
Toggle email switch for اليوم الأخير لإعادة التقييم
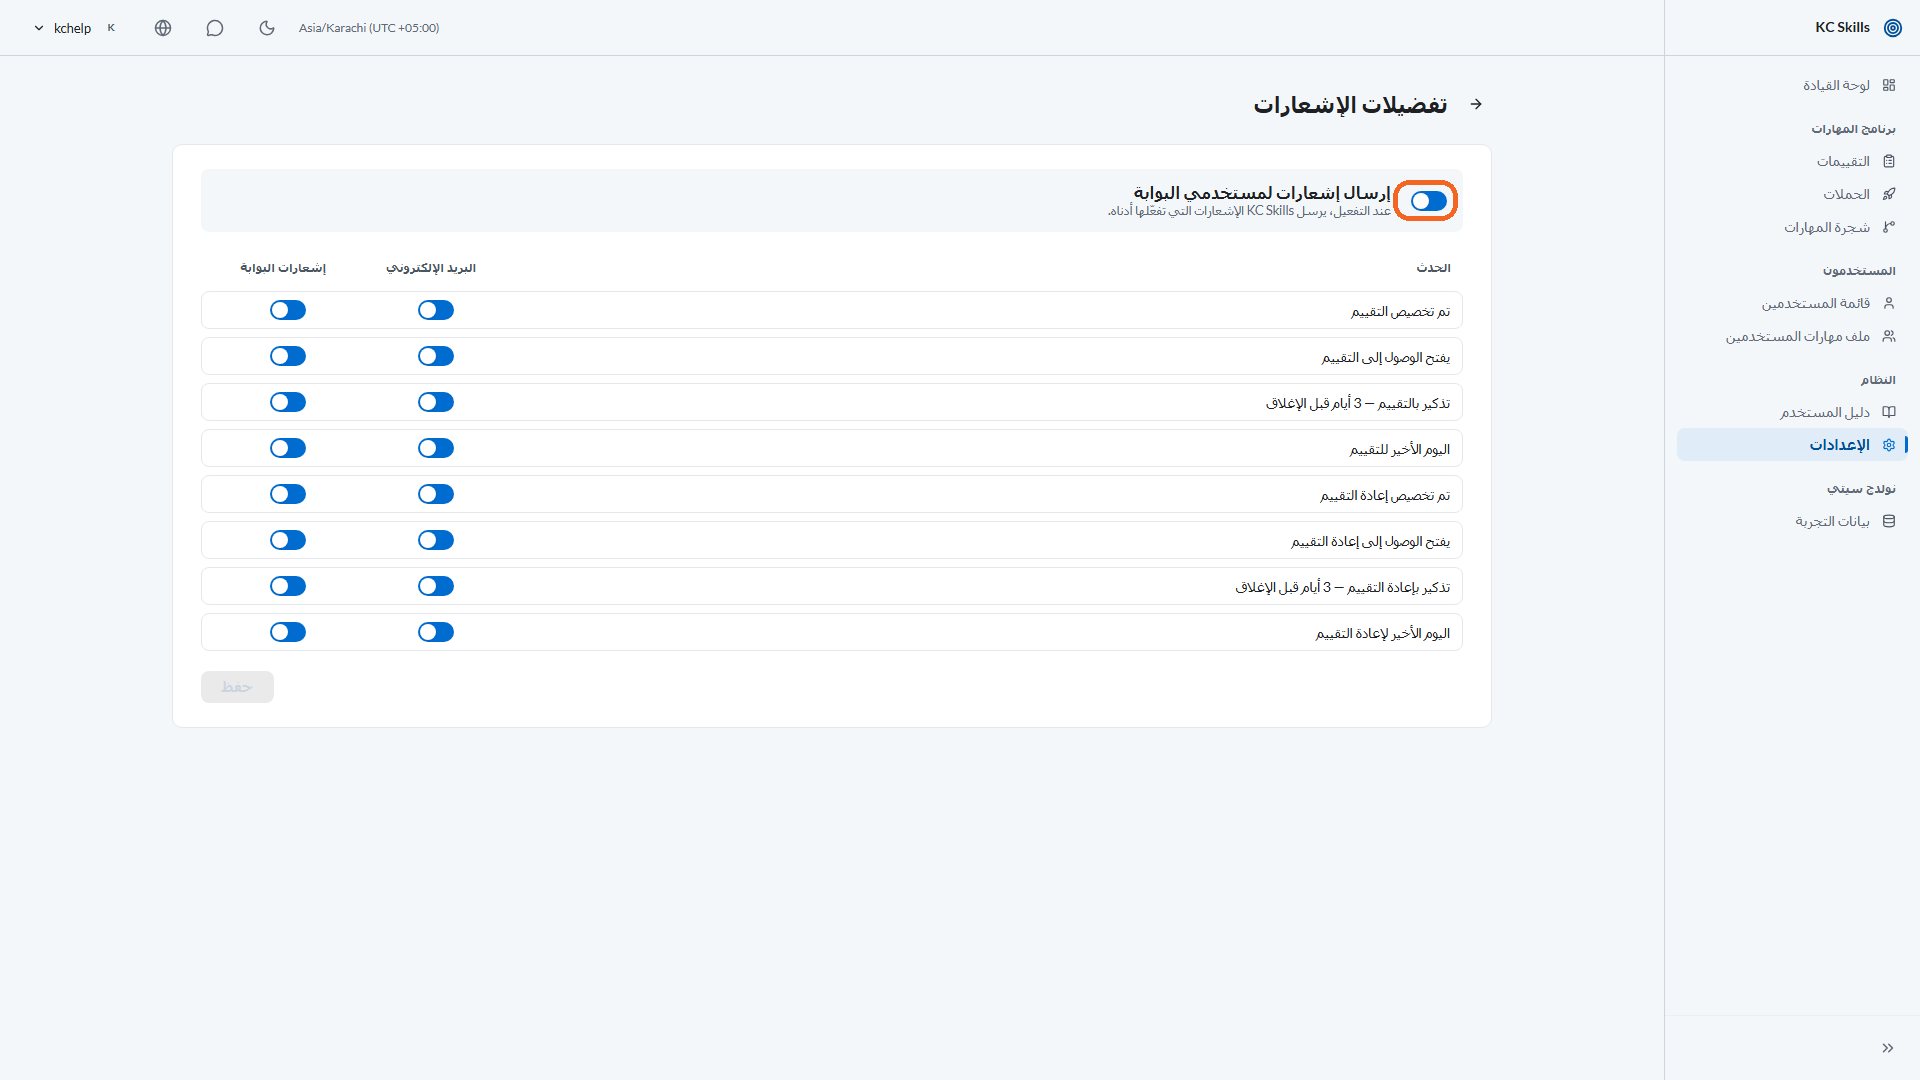tap(436, 632)
